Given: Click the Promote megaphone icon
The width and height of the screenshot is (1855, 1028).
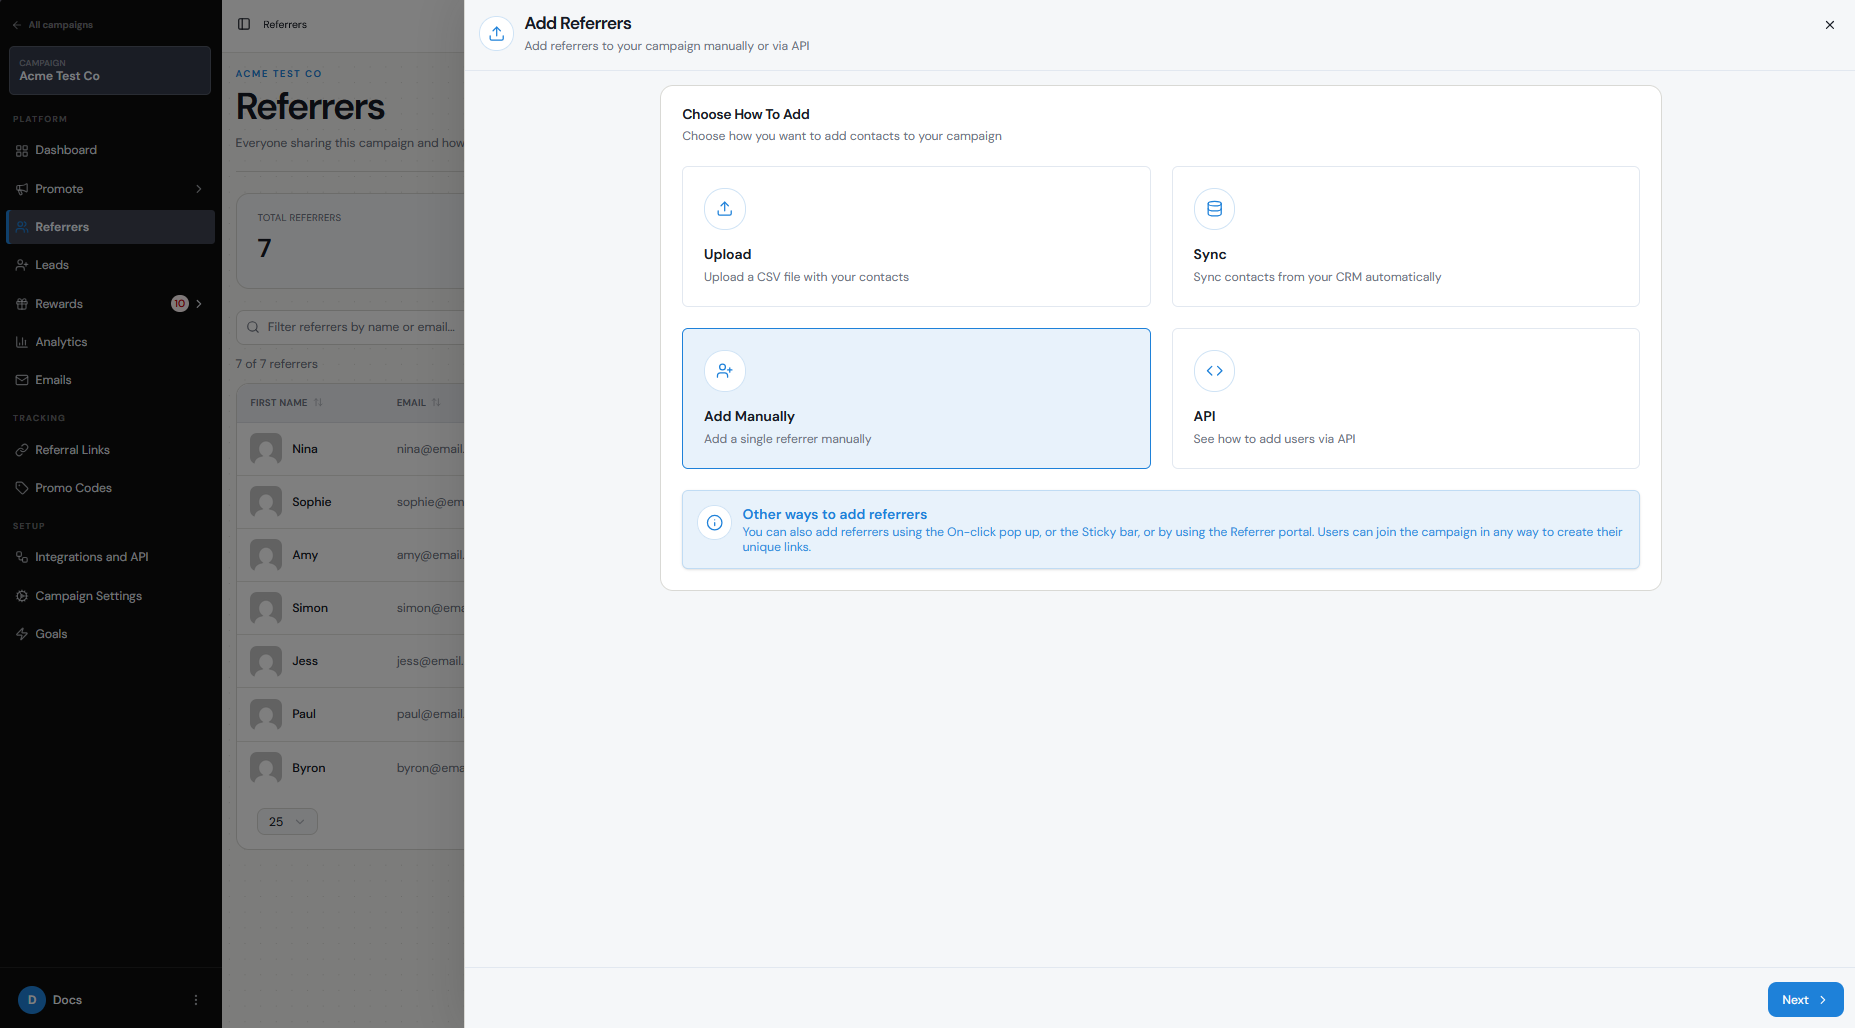Looking at the screenshot, I should [22, 189].
